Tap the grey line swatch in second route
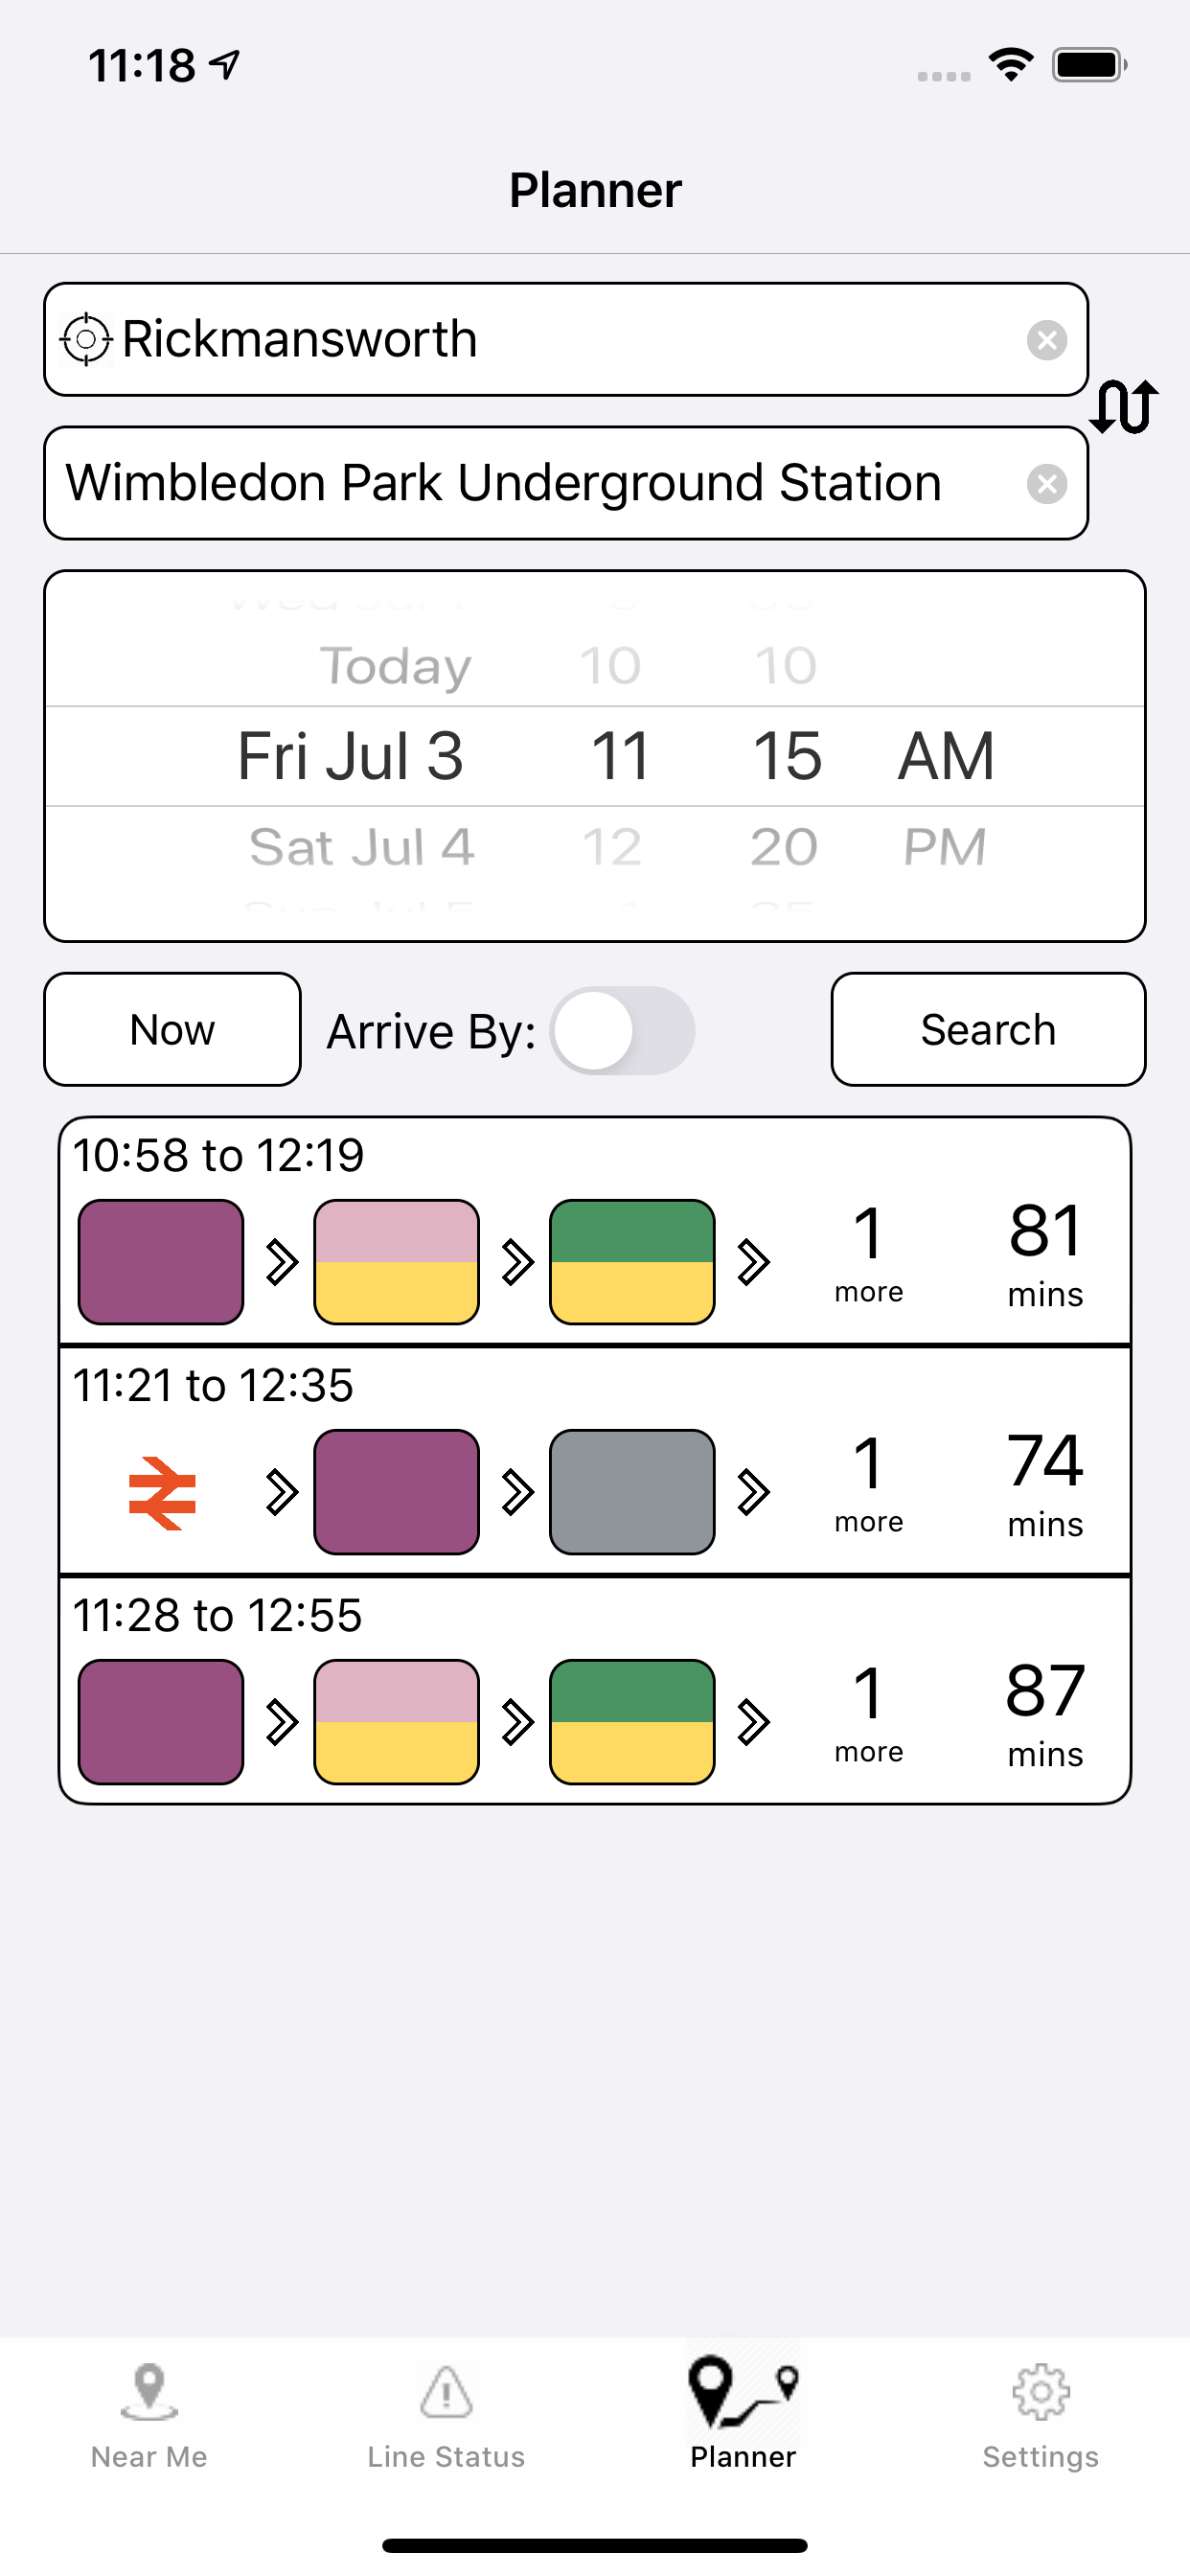 (632, 1492)
